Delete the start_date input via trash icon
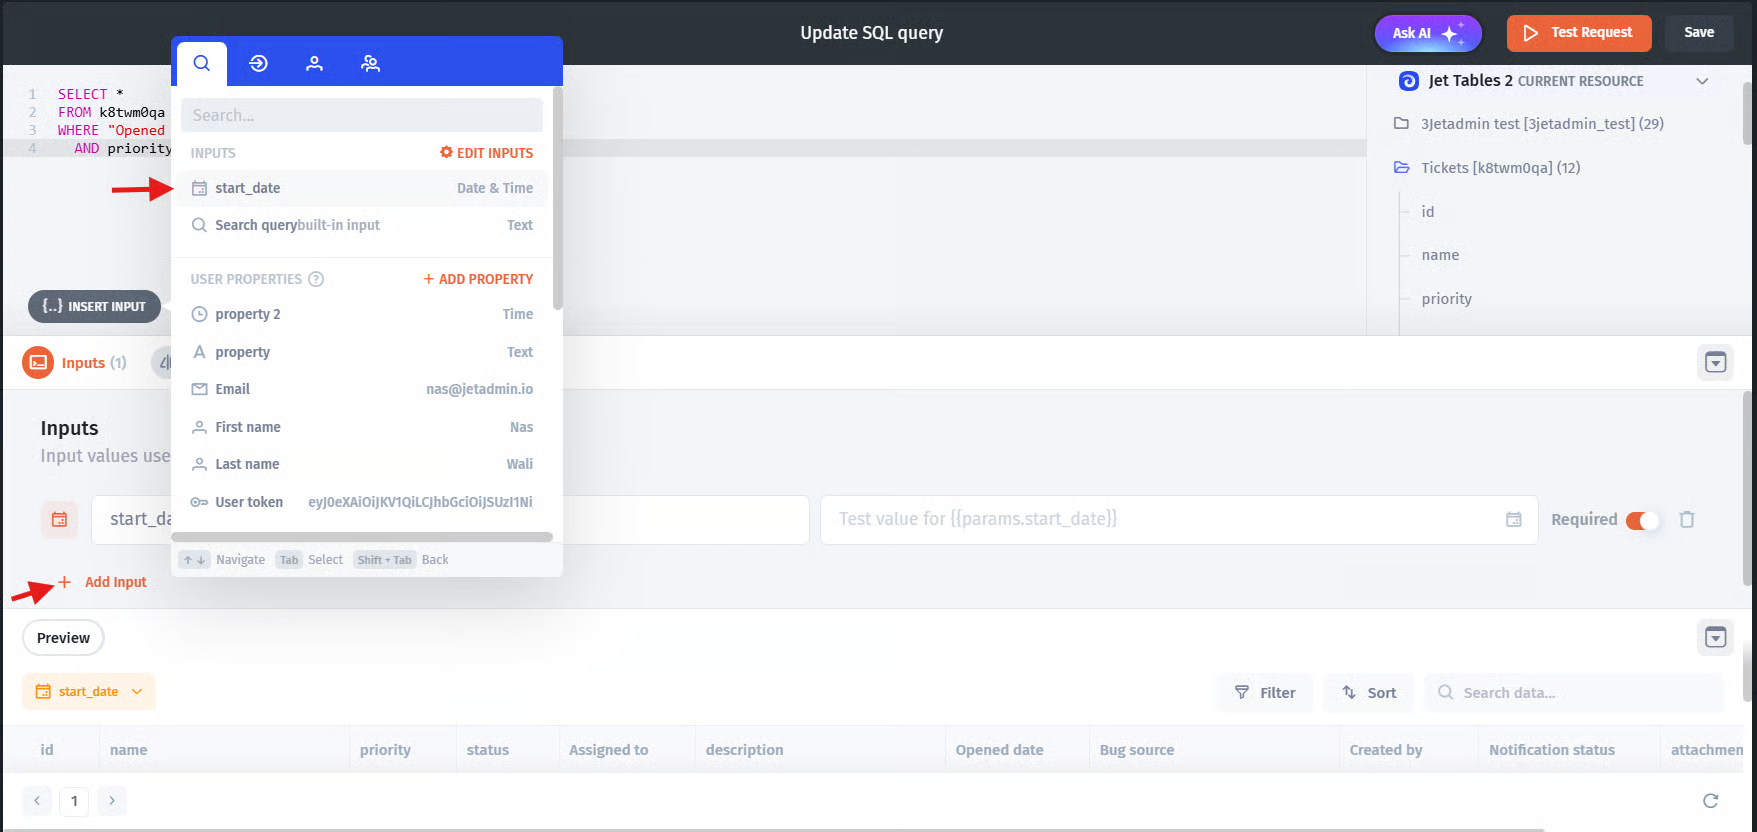The image size is (1757, 832). pos(1687,519)
